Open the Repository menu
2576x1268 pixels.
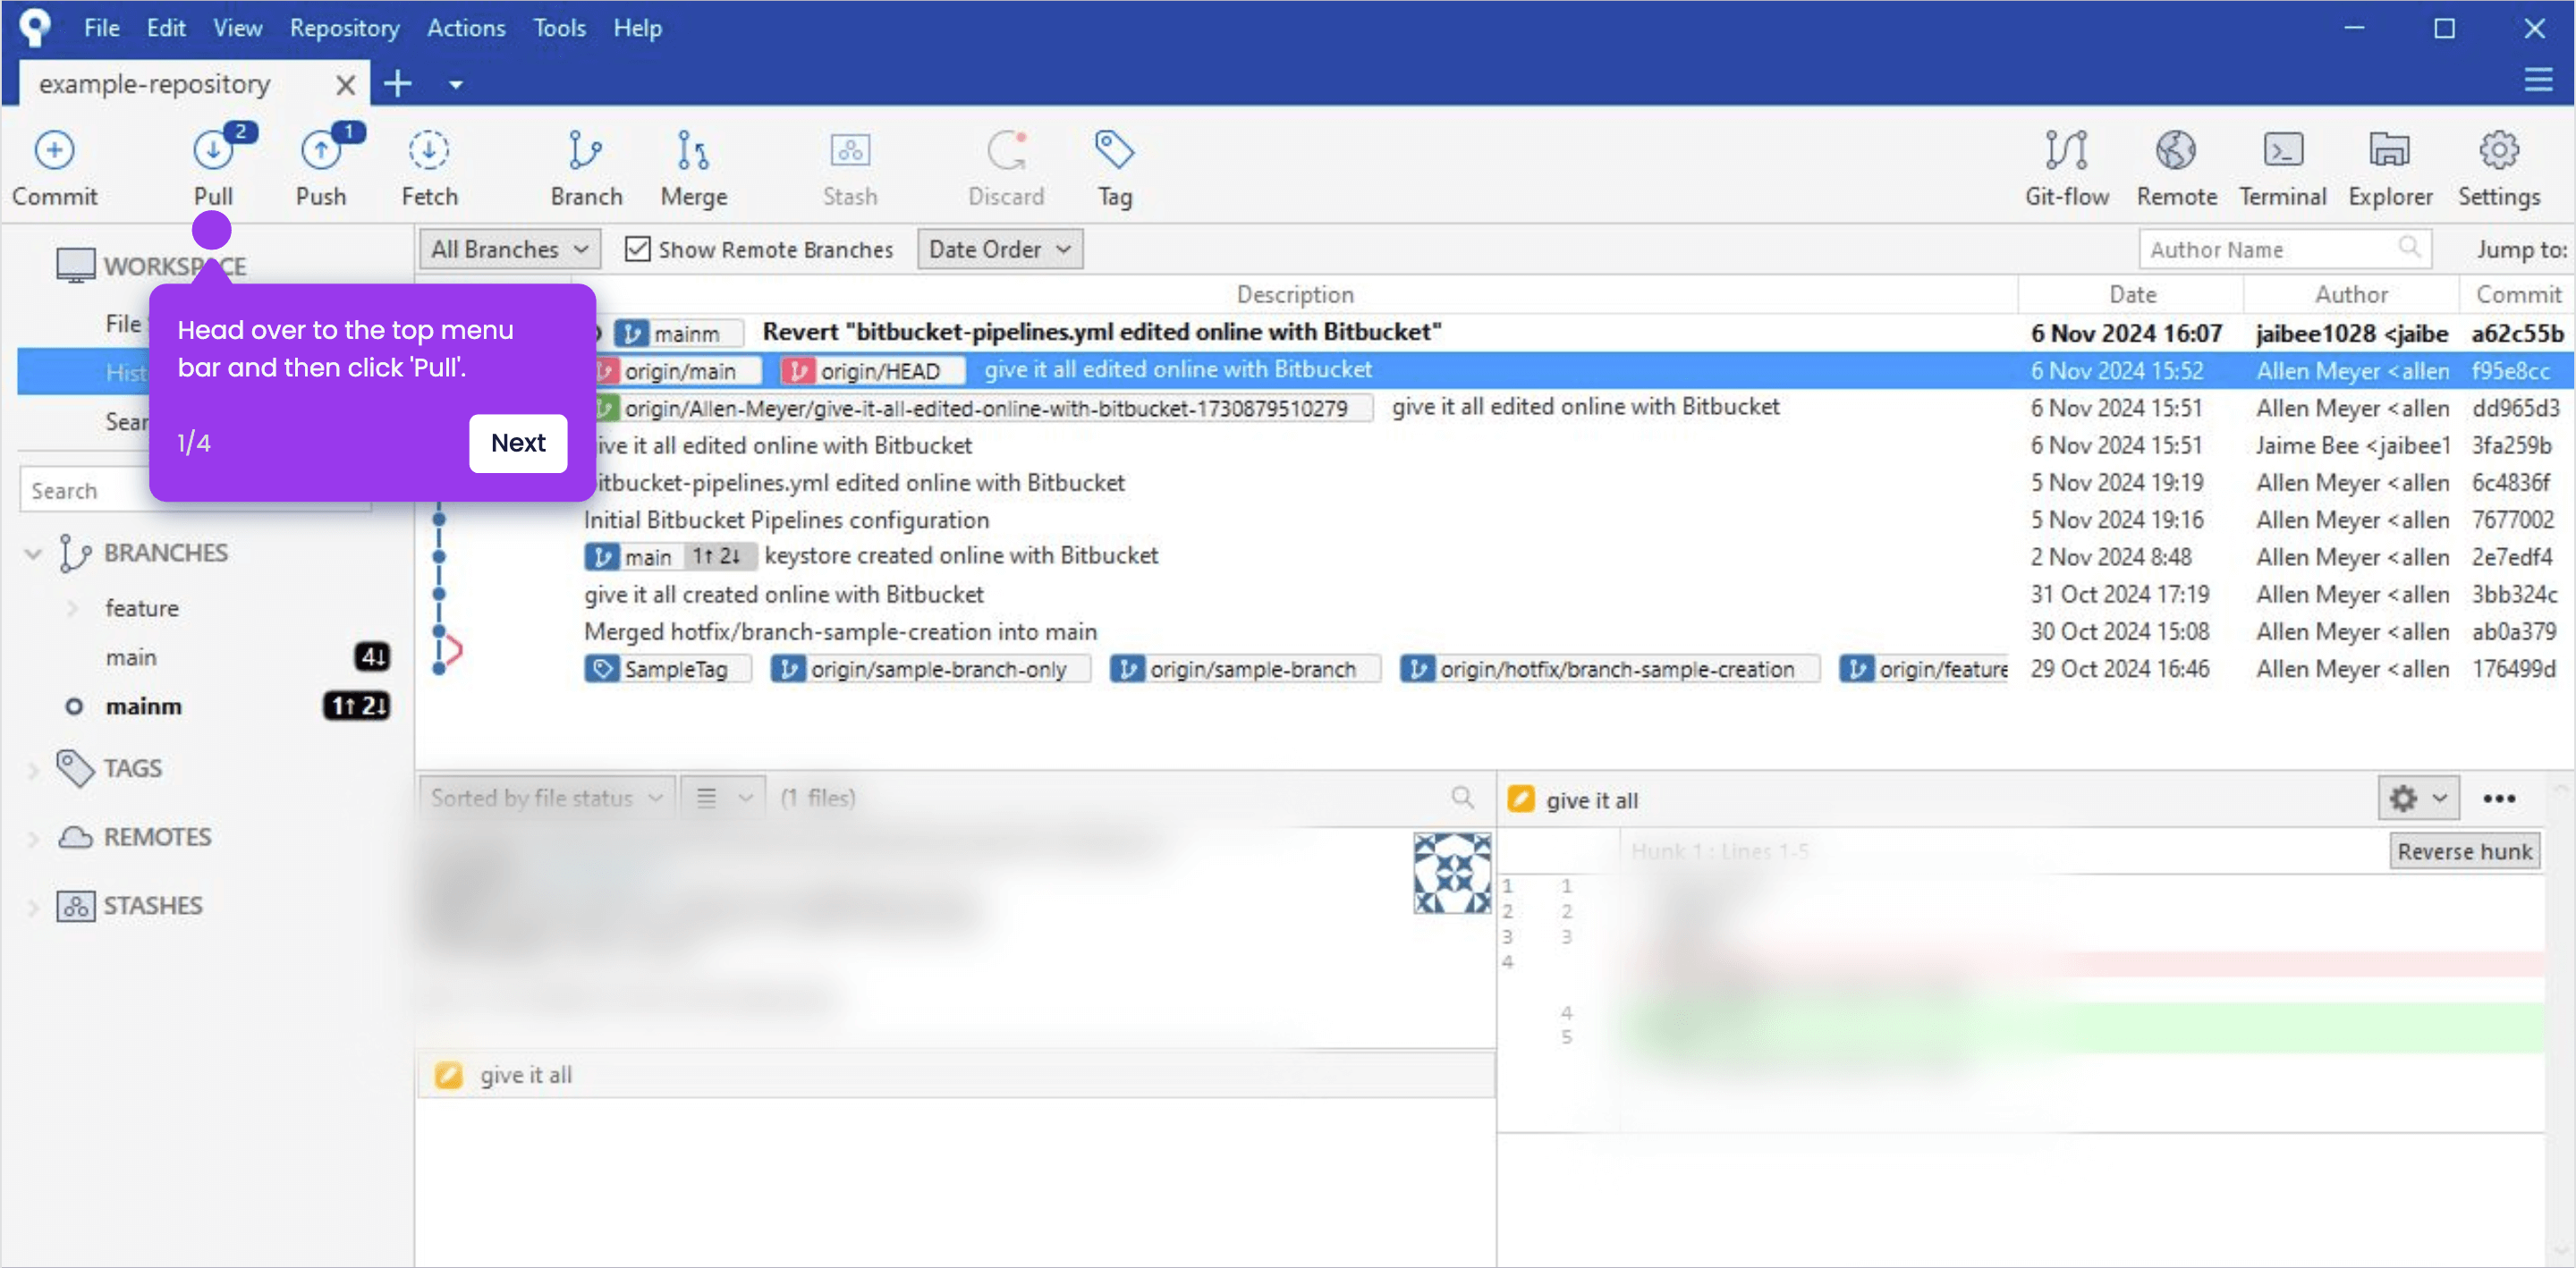(344, 28)
